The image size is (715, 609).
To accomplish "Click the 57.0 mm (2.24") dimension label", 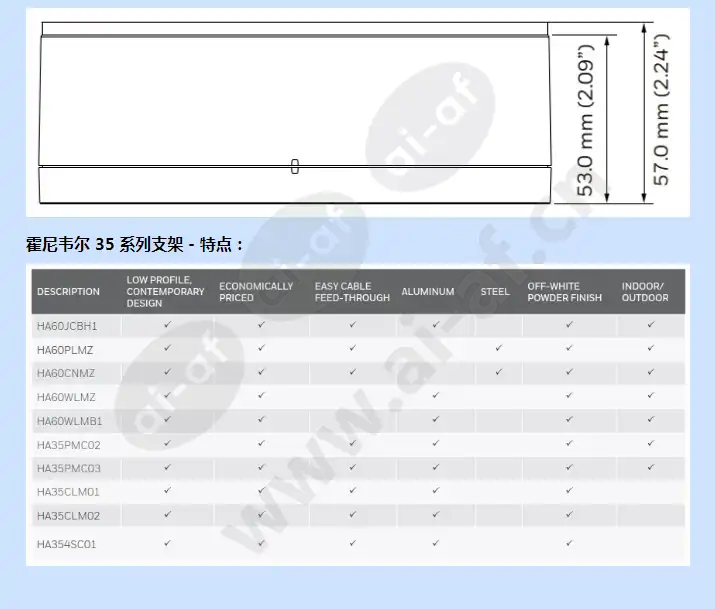I will tap(662, 110).
